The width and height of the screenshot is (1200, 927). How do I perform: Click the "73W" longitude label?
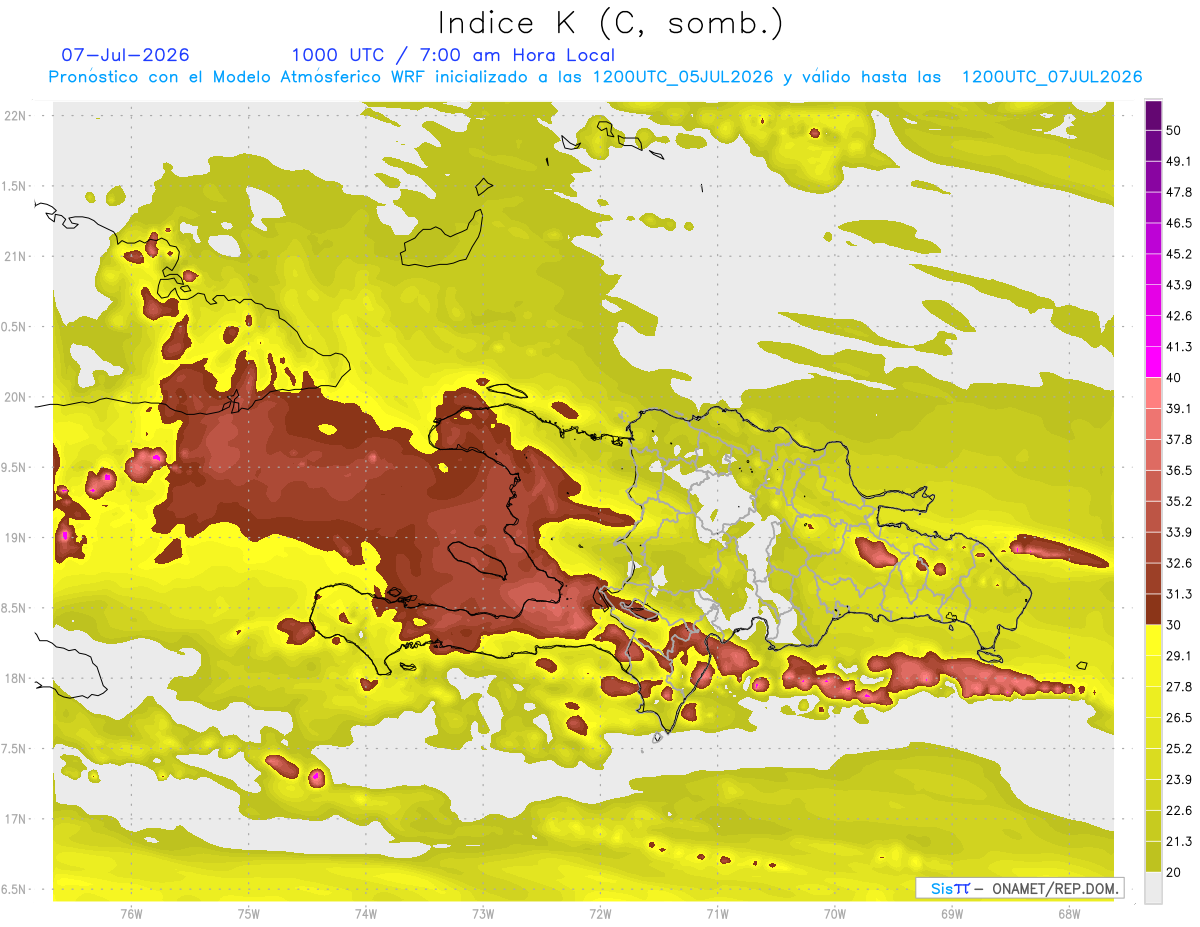coord(482,914)
